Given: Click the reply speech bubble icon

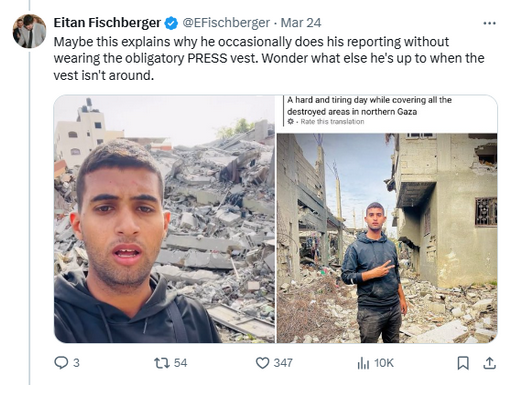Looking at the screenshot, I should pyautogui.click(x=61, y=363).
